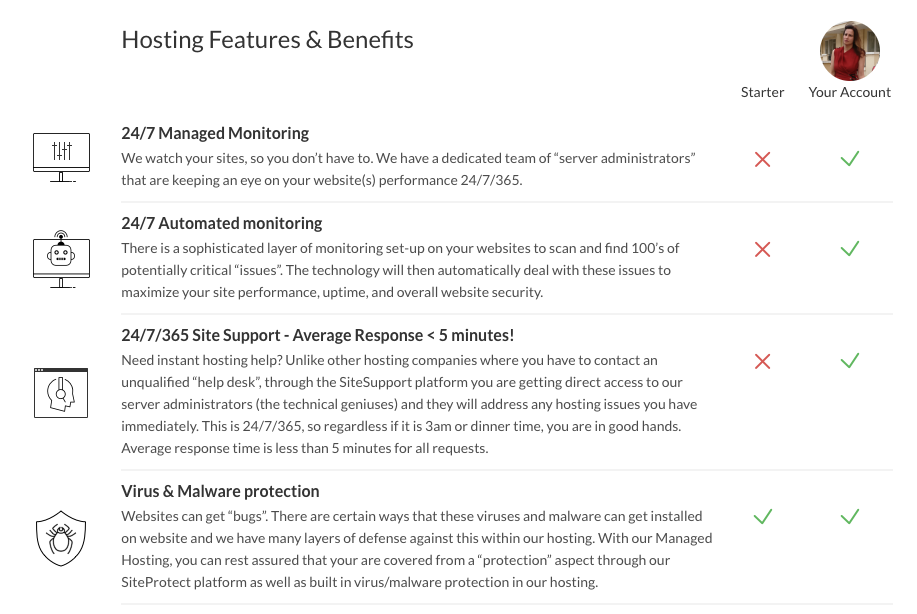Click the profile photo above Your Account
This screenshot has height=614, width=917.
coord(849,51)
